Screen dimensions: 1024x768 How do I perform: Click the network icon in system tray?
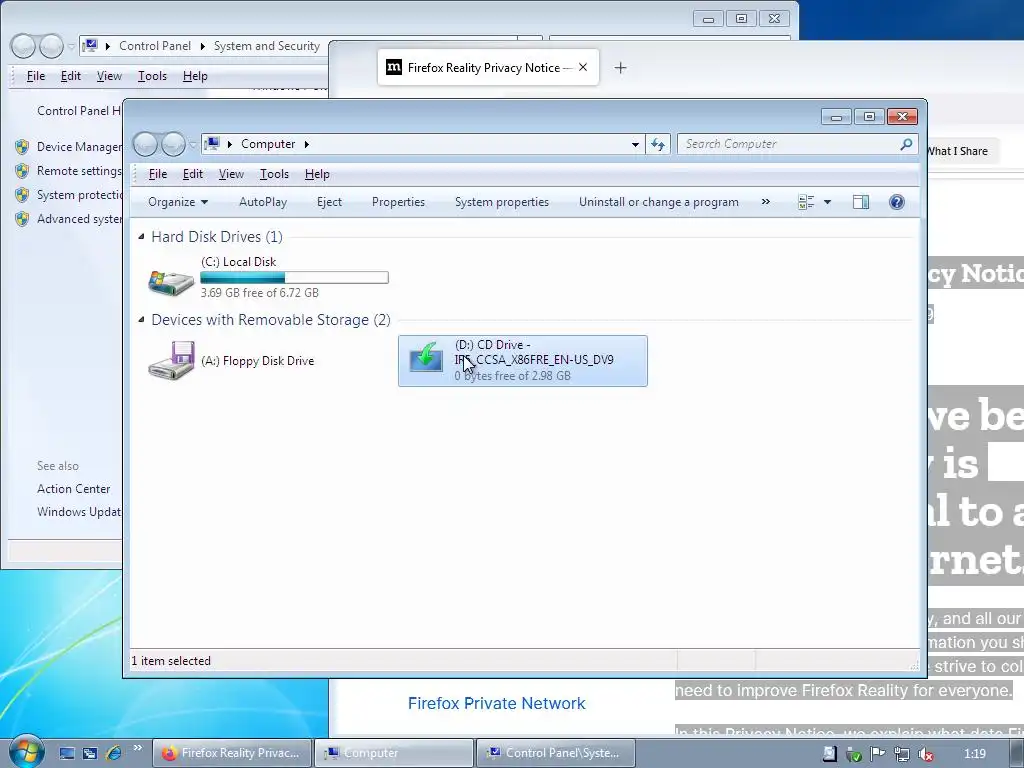[x=902, y=754]
